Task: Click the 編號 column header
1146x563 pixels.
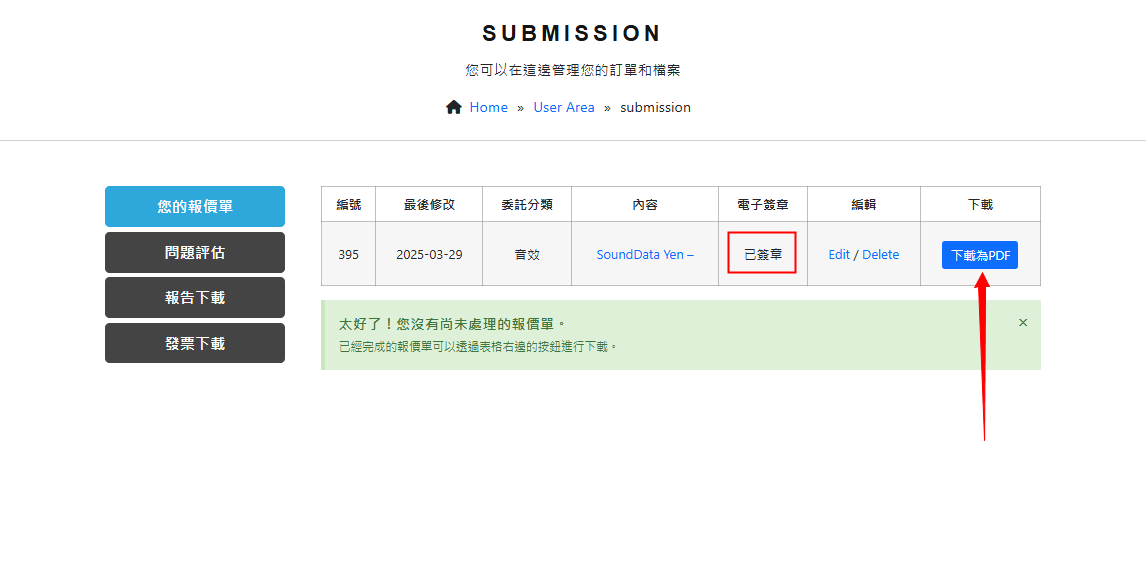Action: point(348,204)
